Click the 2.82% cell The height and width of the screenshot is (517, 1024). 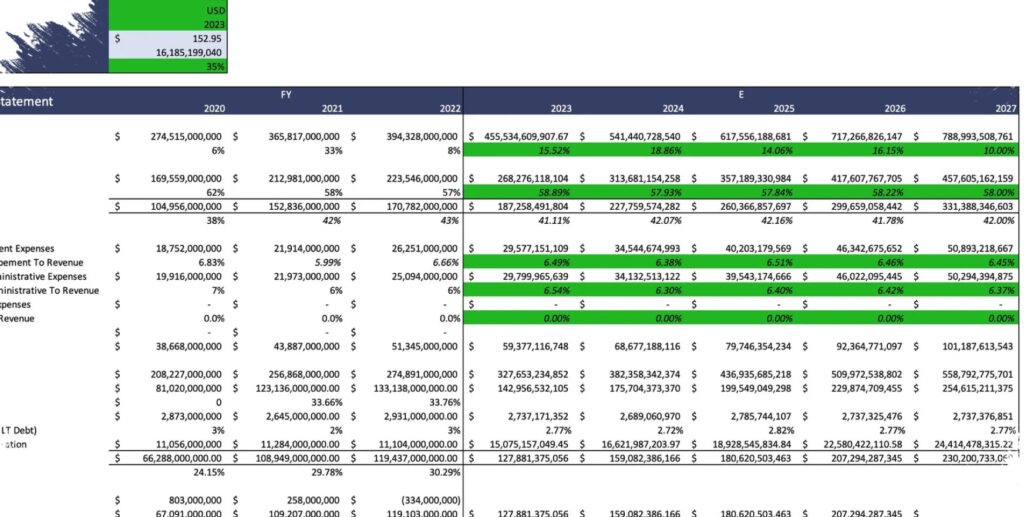click(781, 430)
